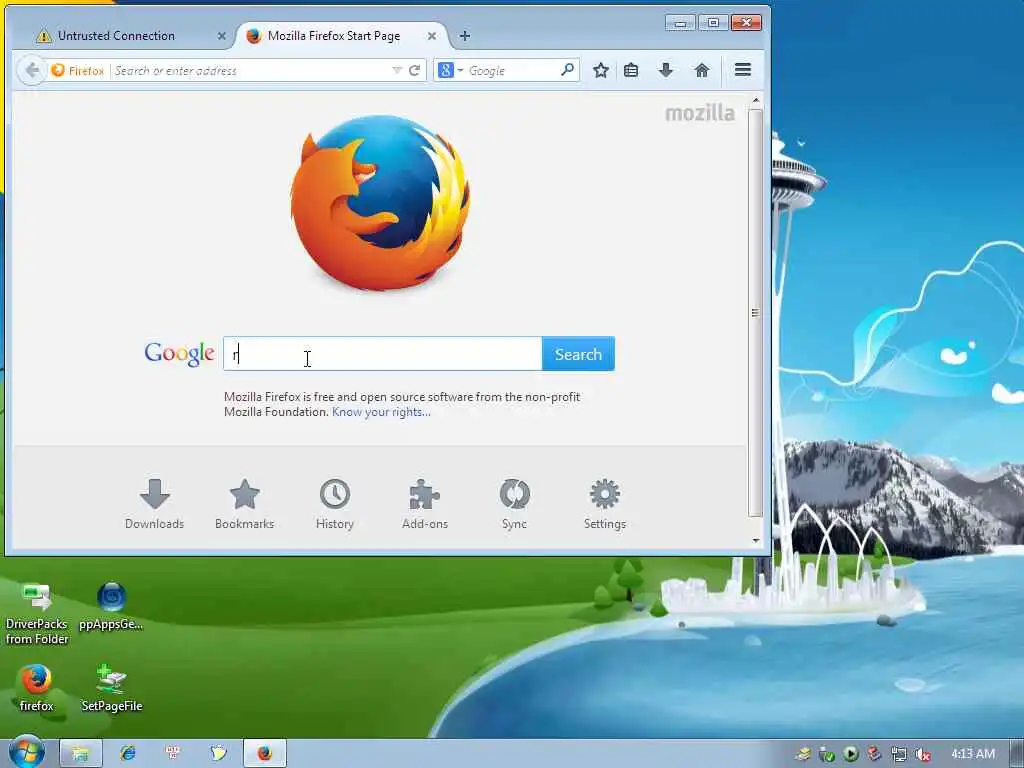Open Windows Explorer from the taskbar
The width and height of the screenshot is (1024, 768).
(x=80, y=753)
